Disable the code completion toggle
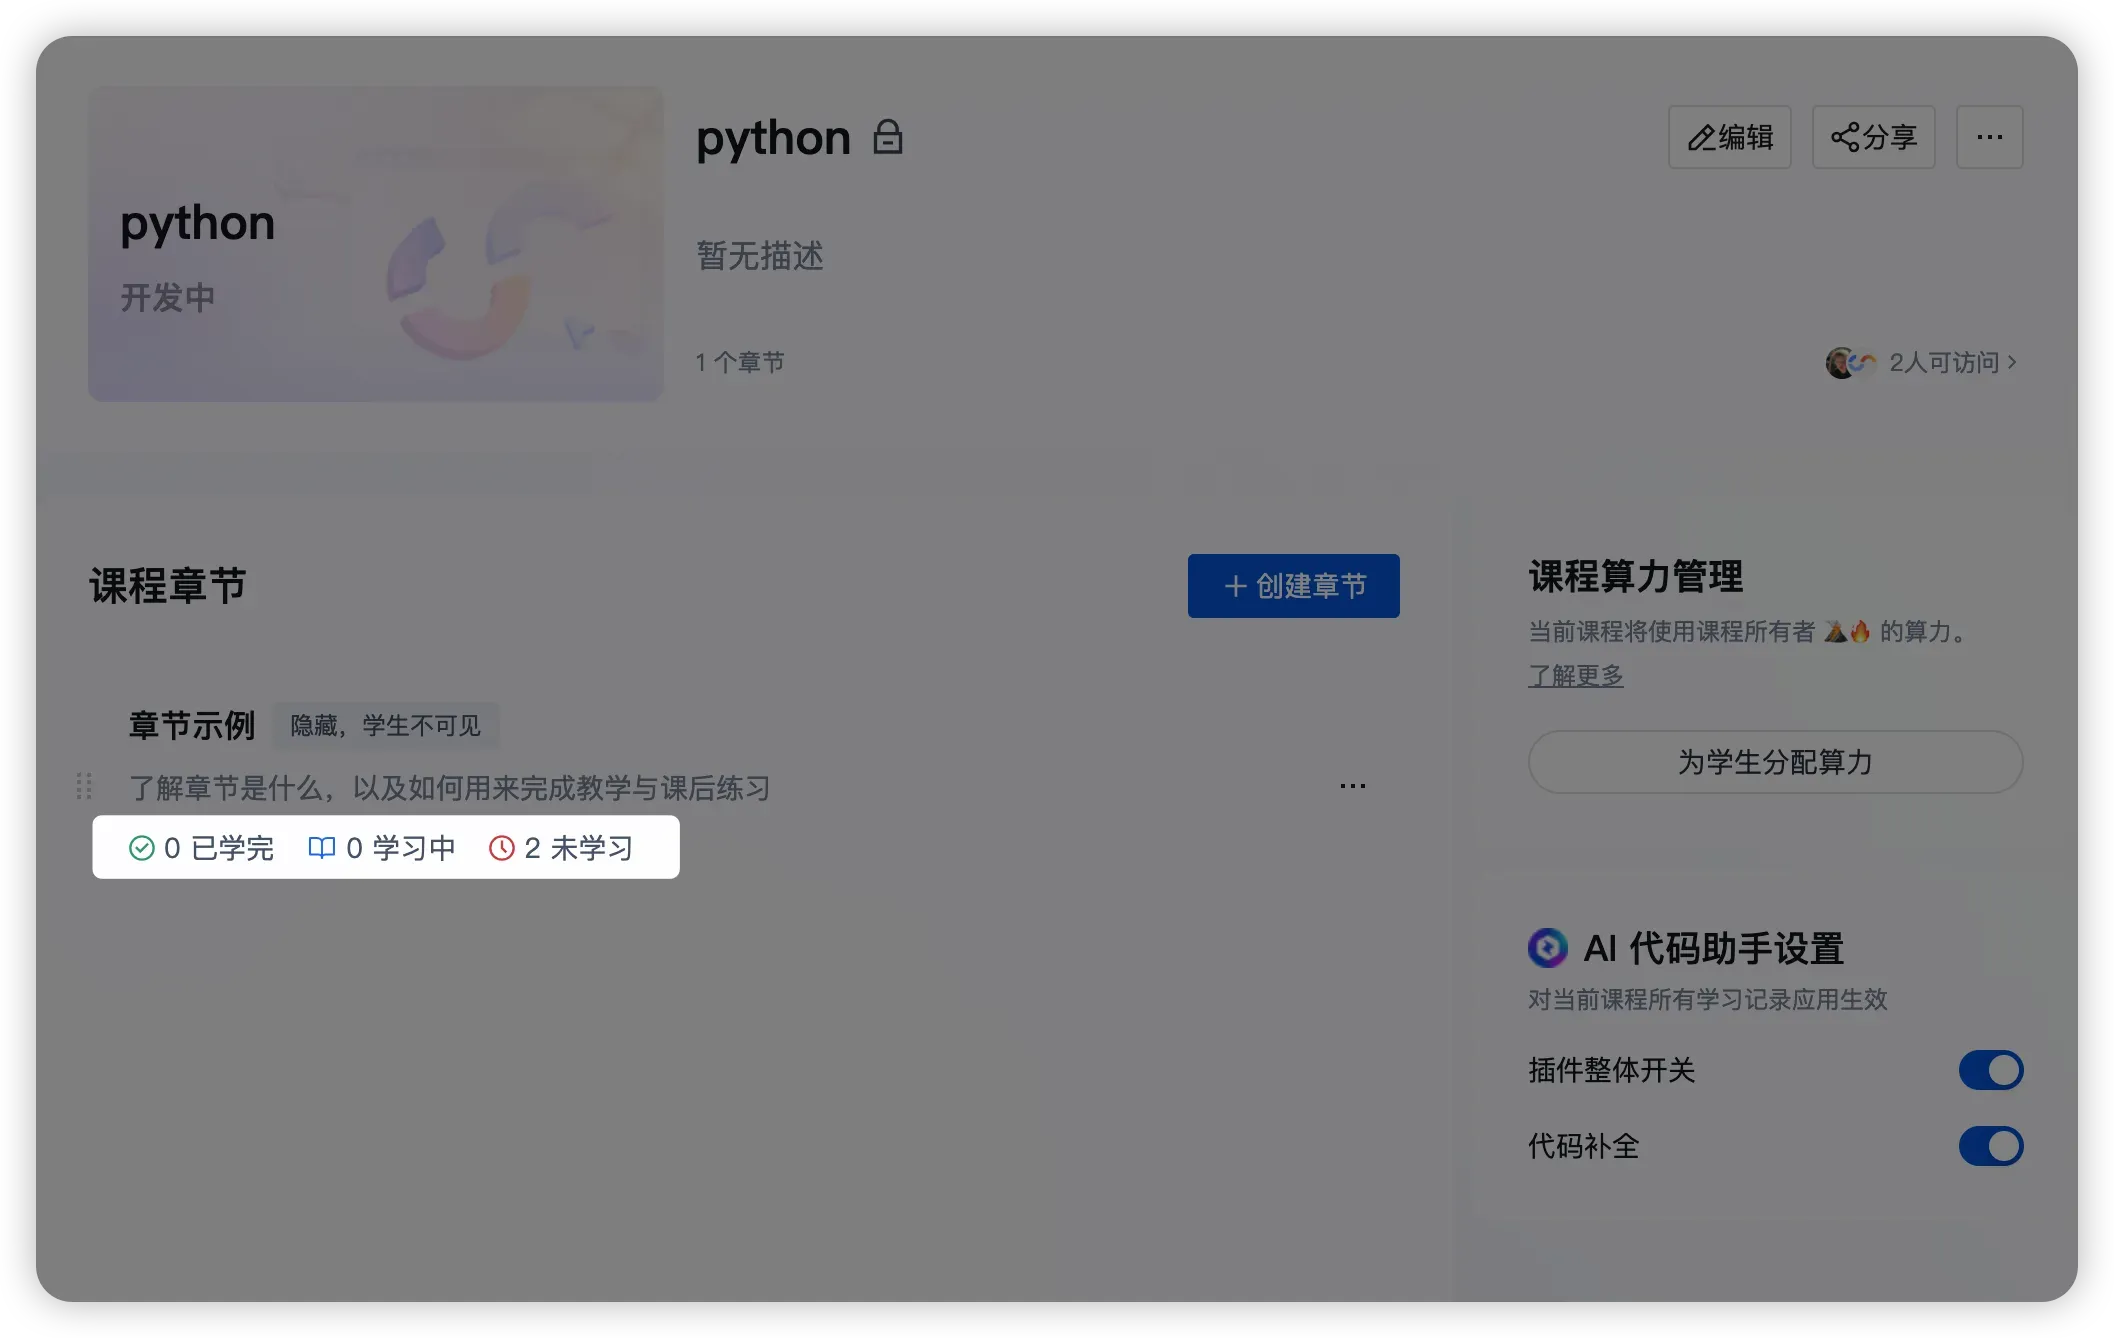2114x1338 pixels. [x=1990, y=1146]
